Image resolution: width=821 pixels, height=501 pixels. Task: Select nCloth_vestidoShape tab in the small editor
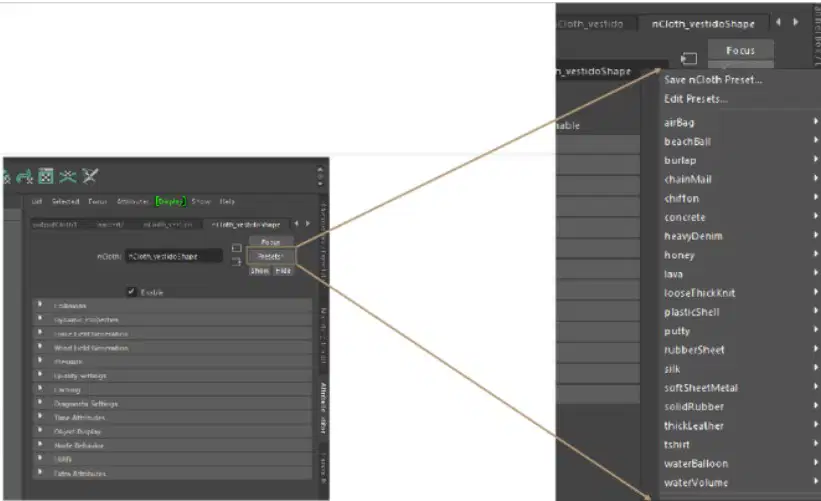pyautogui.click(x=246, y=225)
